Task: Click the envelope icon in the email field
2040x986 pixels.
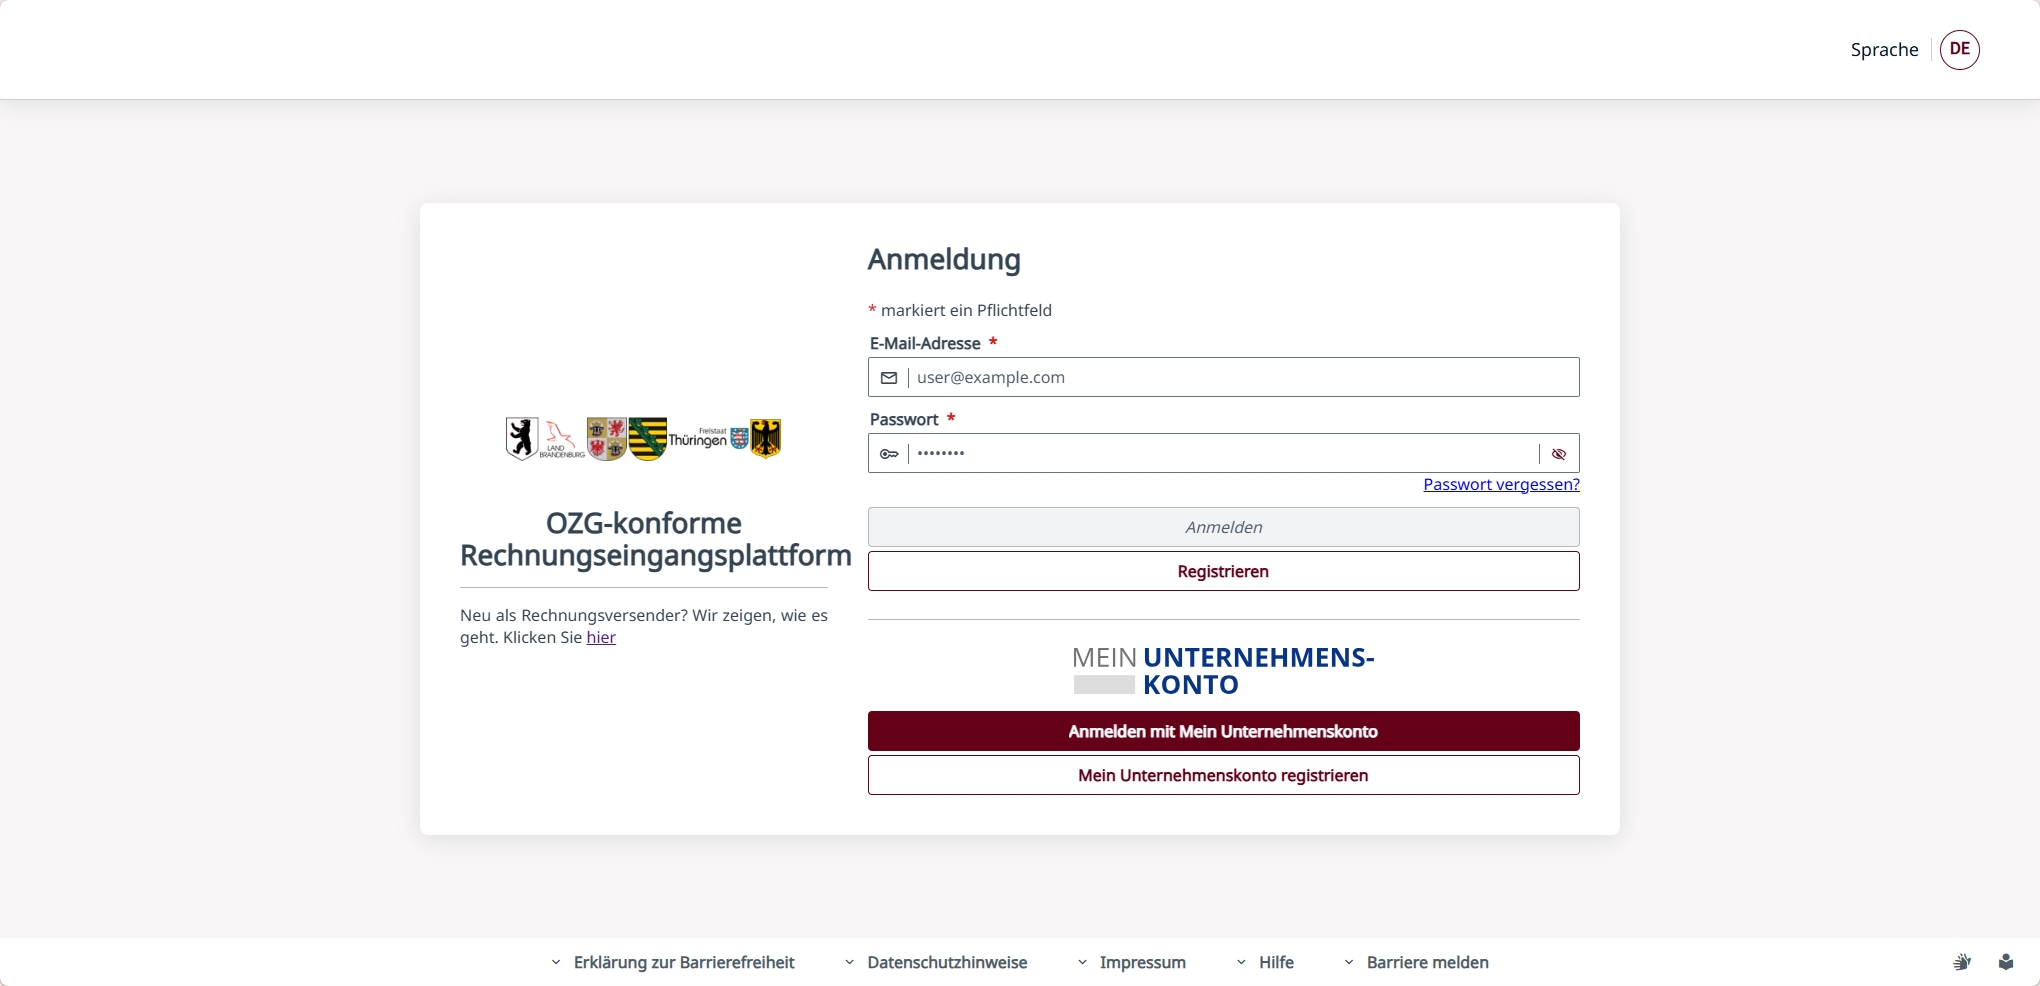Action: tap(888, 378)
